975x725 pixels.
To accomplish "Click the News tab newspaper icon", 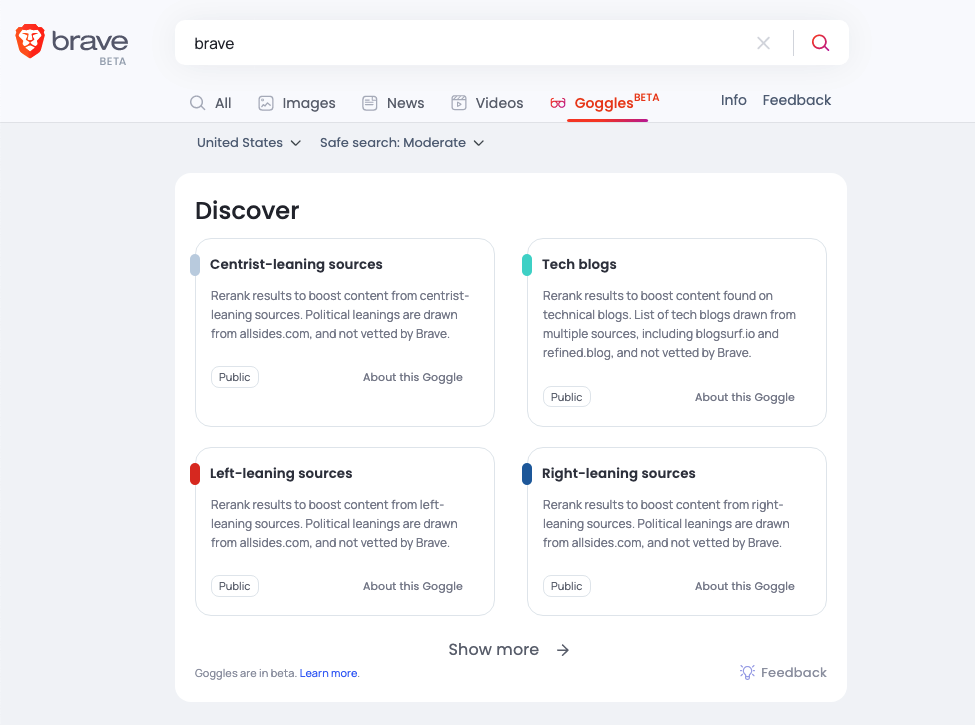I will point(370,103).
